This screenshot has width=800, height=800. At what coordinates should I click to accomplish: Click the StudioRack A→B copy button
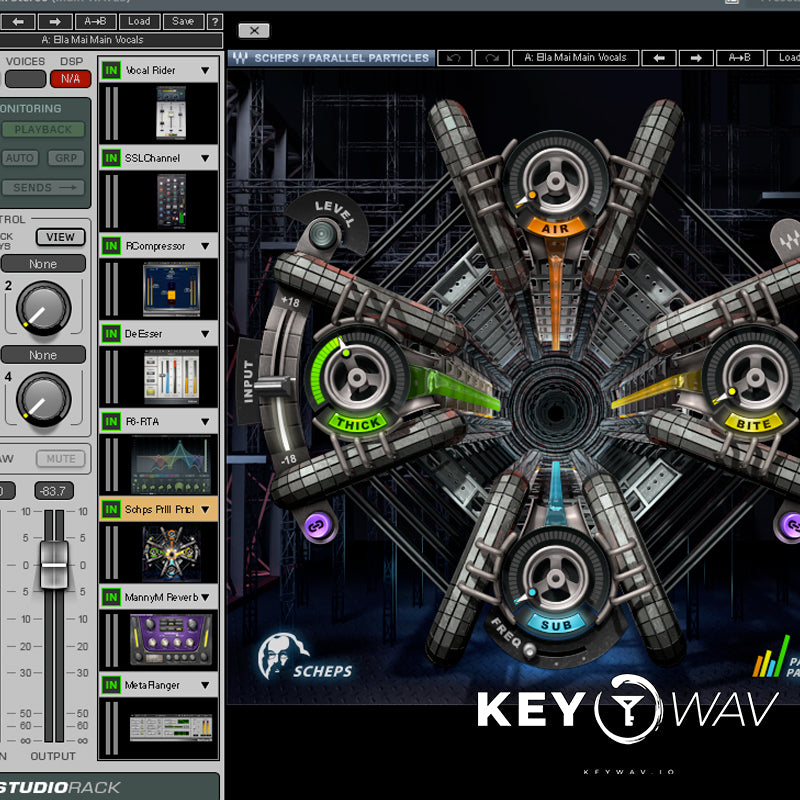(95, 21)
